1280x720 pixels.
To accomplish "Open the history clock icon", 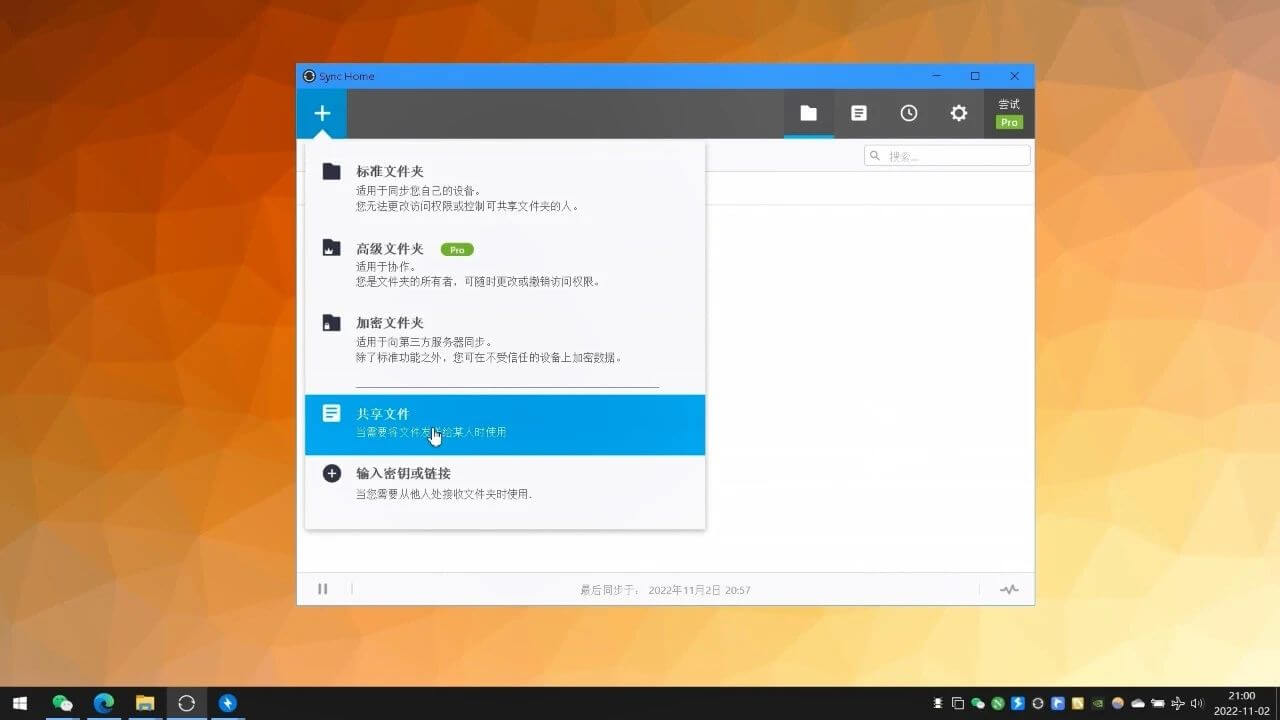I will 908,114.
